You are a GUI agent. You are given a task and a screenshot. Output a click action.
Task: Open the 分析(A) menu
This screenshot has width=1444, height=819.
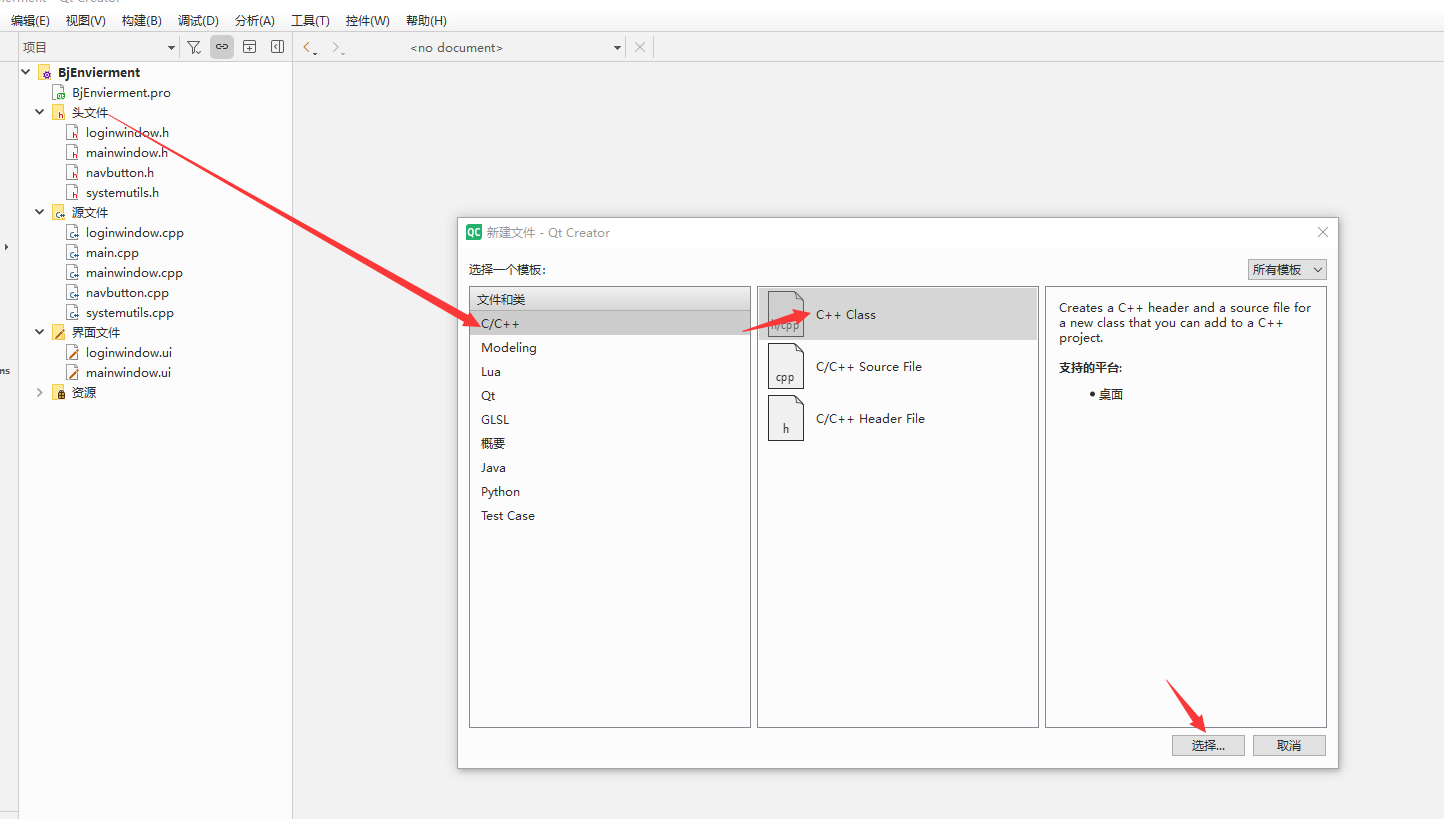point(254,20)
